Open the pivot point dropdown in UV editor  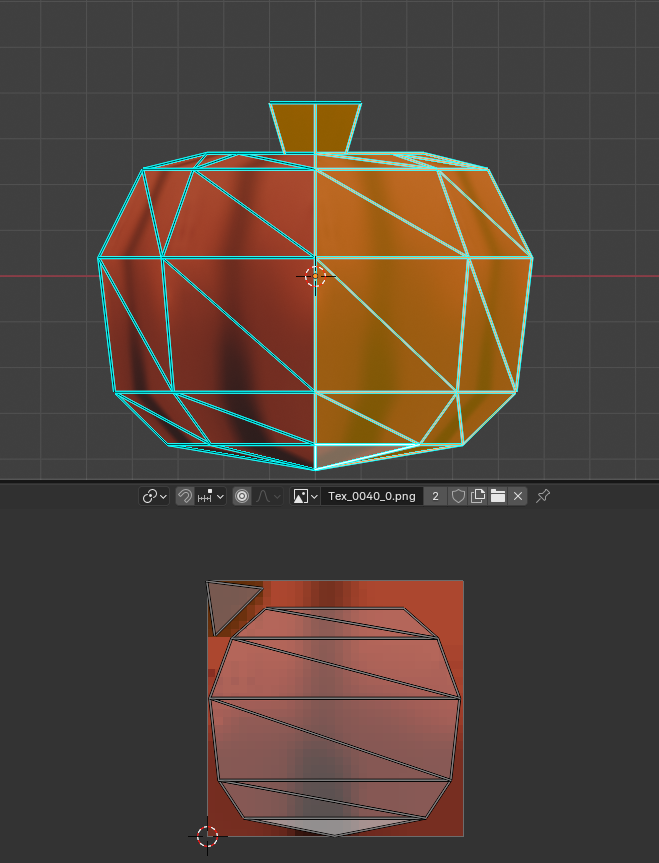[154, 496]
